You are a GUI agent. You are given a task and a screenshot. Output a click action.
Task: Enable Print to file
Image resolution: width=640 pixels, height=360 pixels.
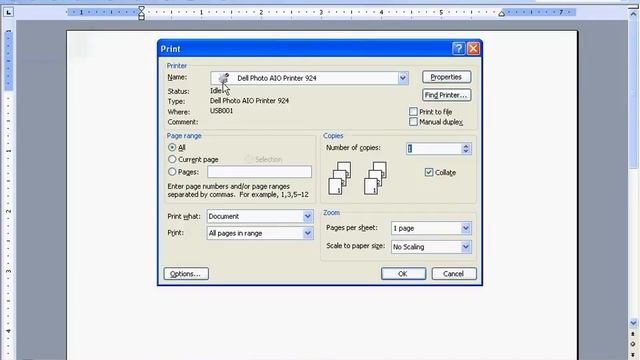click(413, 111)
